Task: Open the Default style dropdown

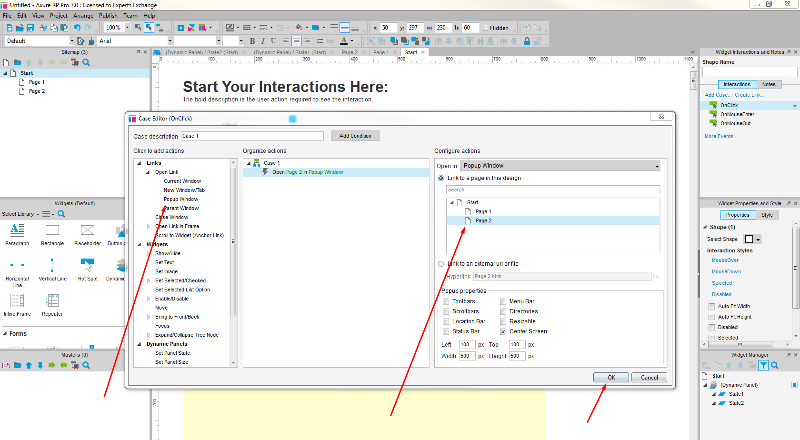Action: click(x=72, y=41)
